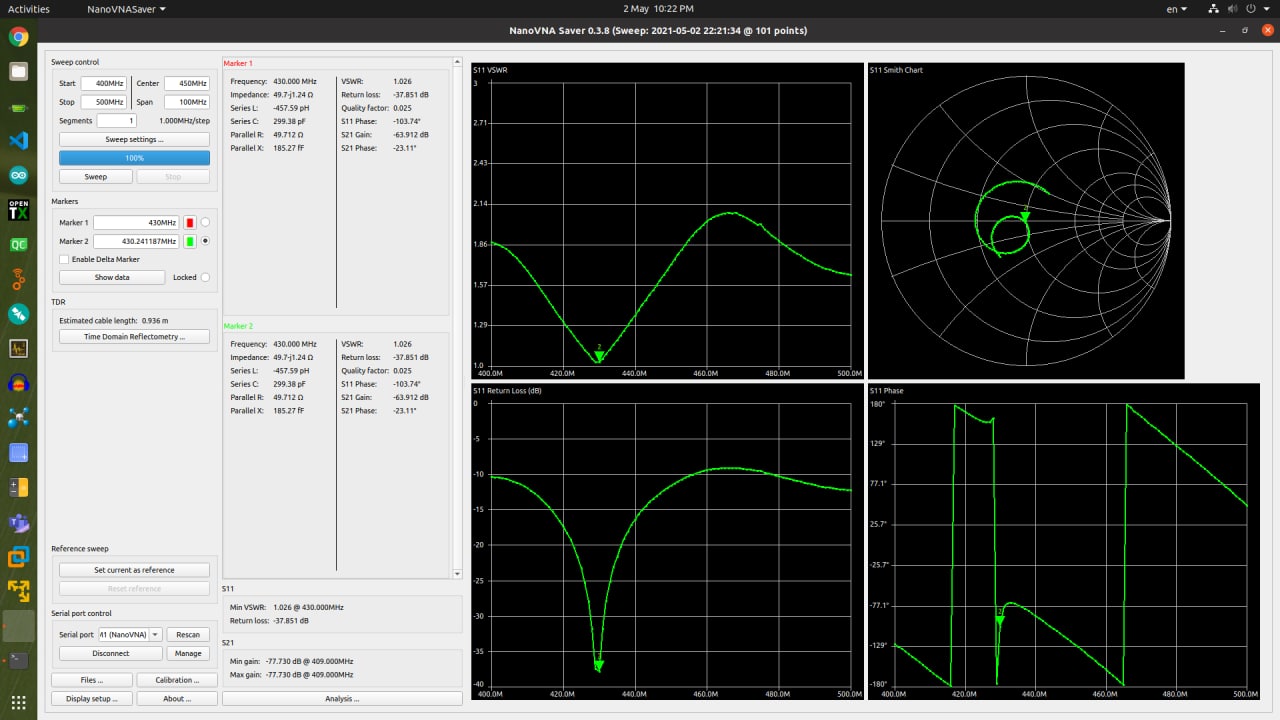Open the Calculator app in dock

(x=18, y=487)
